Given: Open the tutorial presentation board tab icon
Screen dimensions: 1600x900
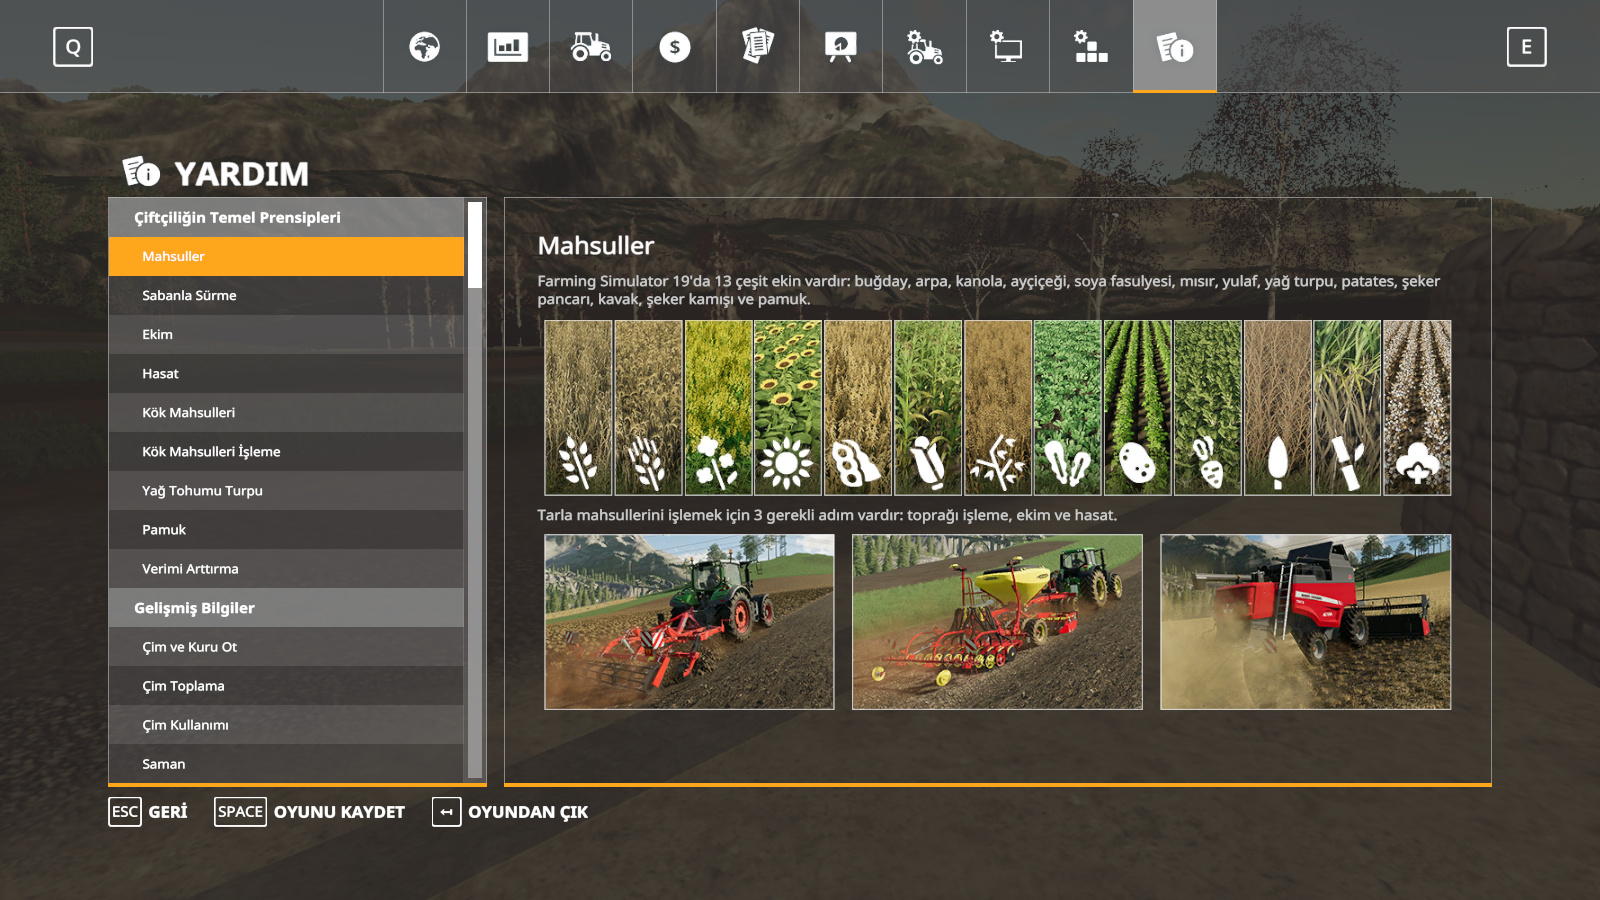Looking at the screenshot, I should click(841, 46).
